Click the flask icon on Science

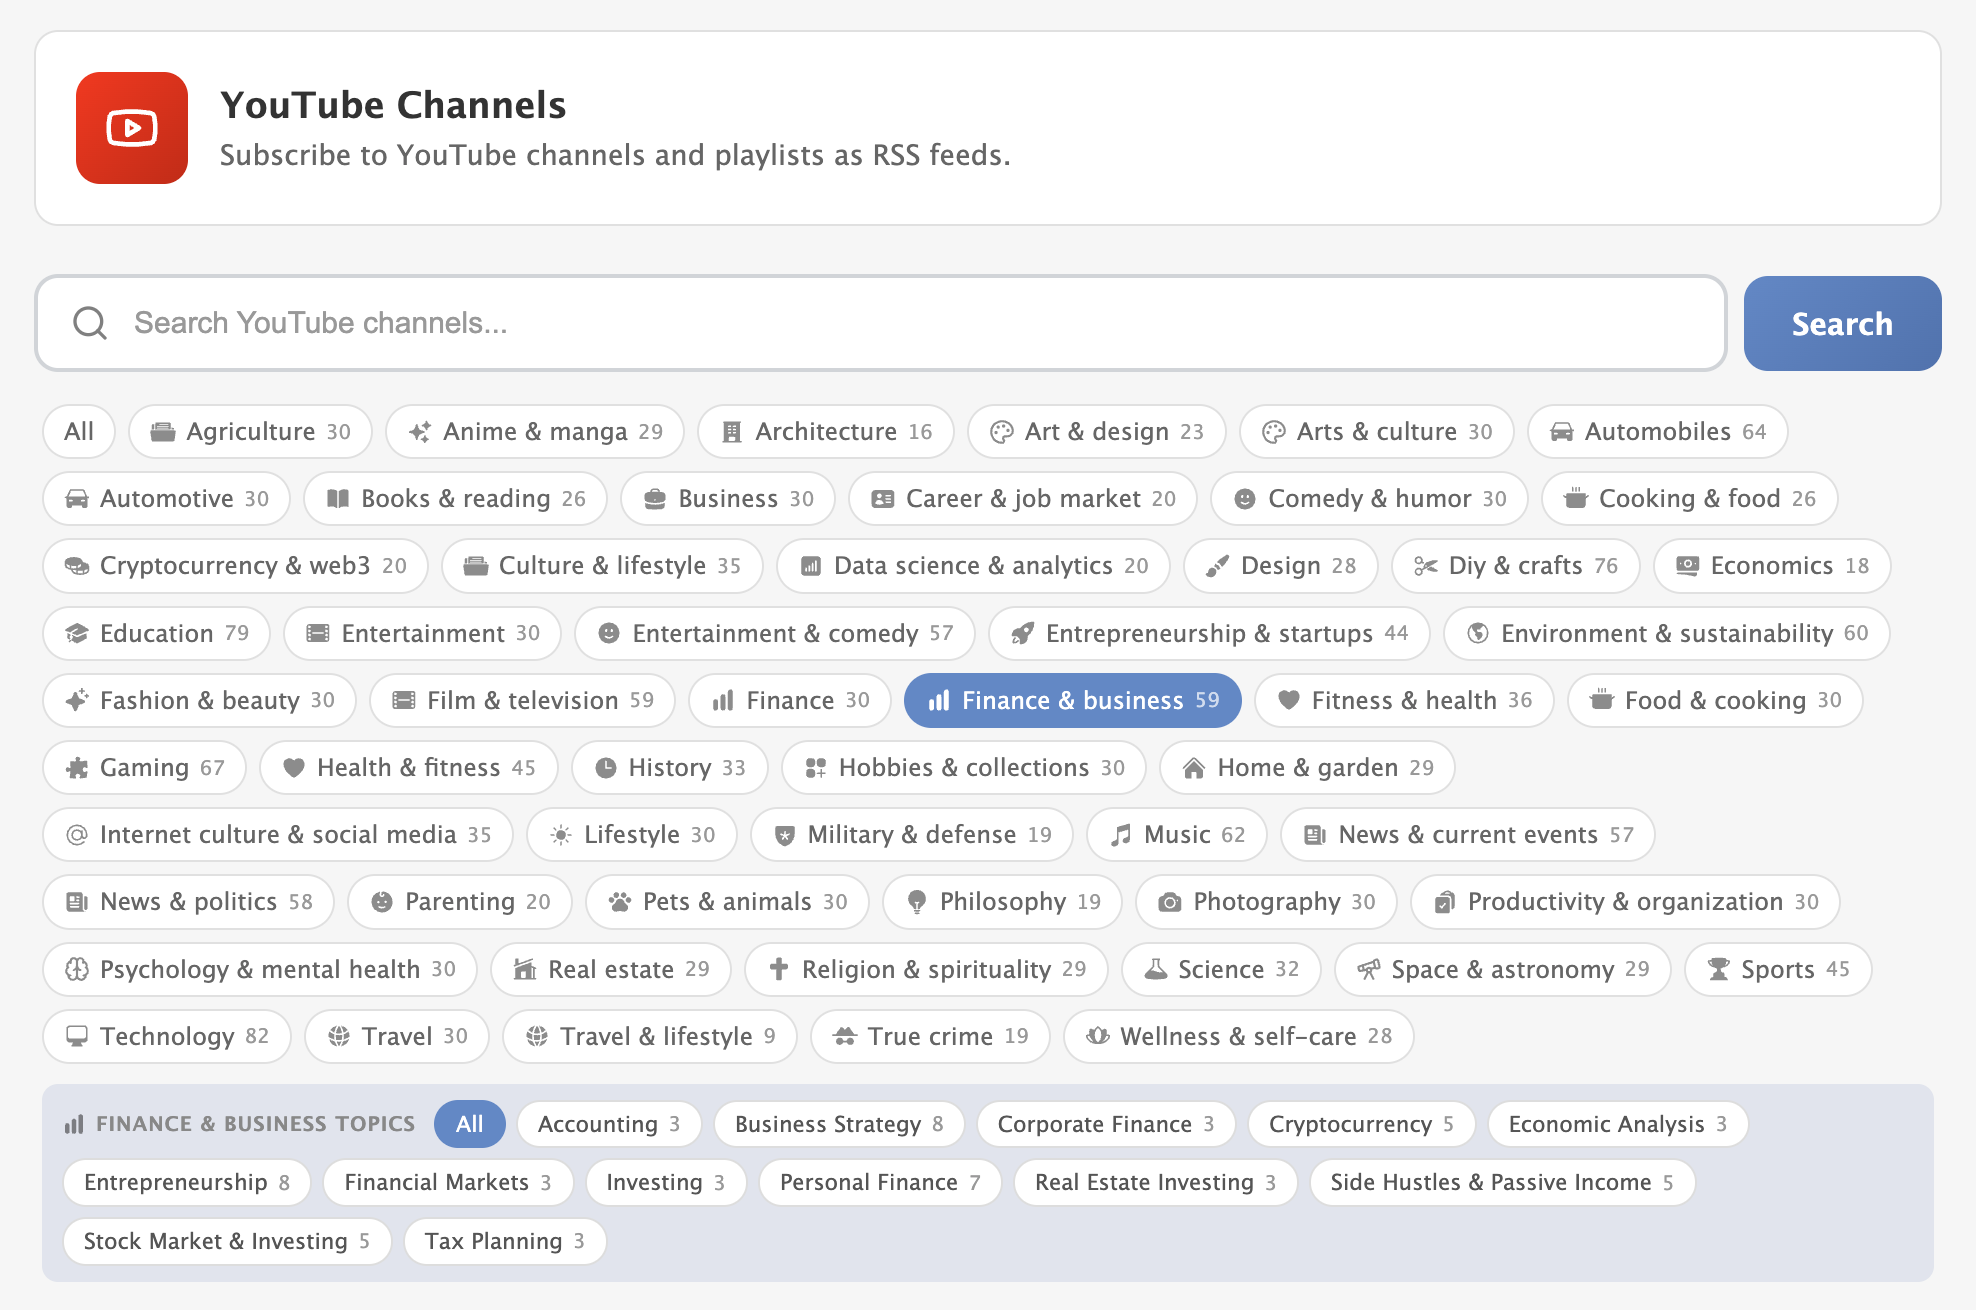(x=1155, y=969)
